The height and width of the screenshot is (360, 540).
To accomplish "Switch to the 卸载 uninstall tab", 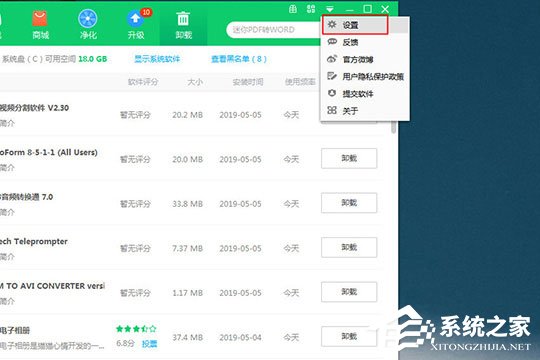I will tap(183, 25).
